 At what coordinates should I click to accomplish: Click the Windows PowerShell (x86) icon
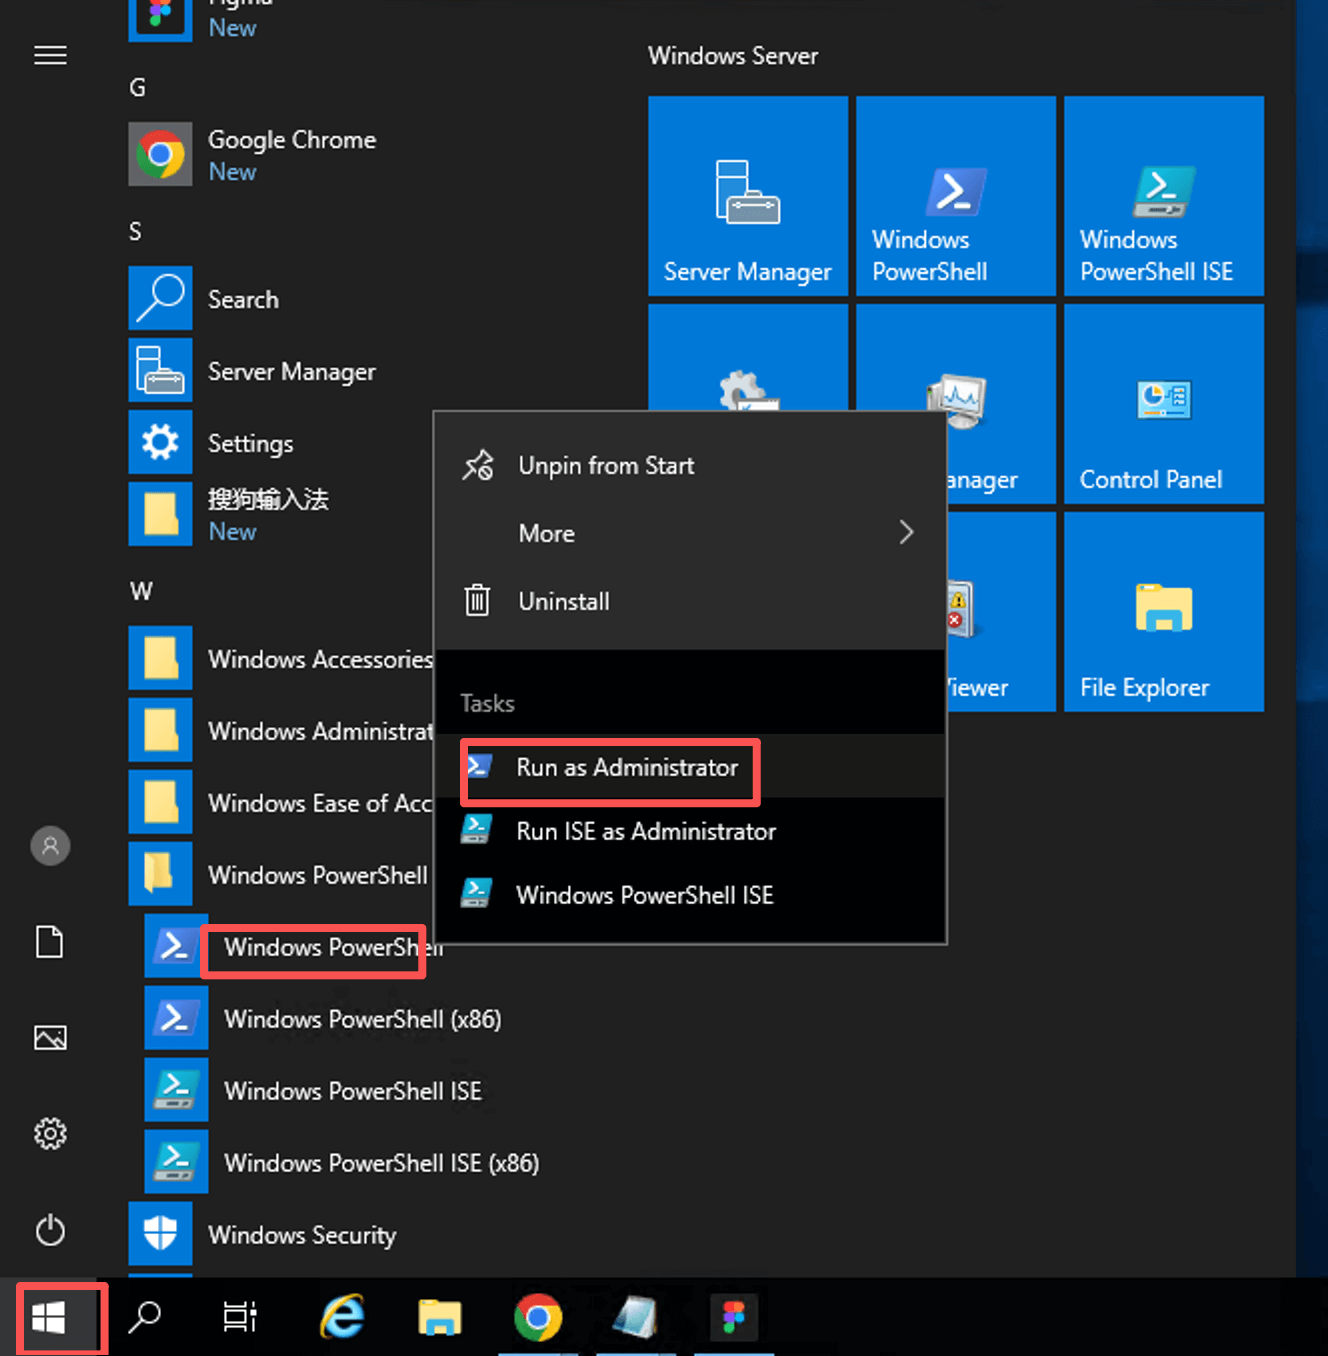(176, 1018)
